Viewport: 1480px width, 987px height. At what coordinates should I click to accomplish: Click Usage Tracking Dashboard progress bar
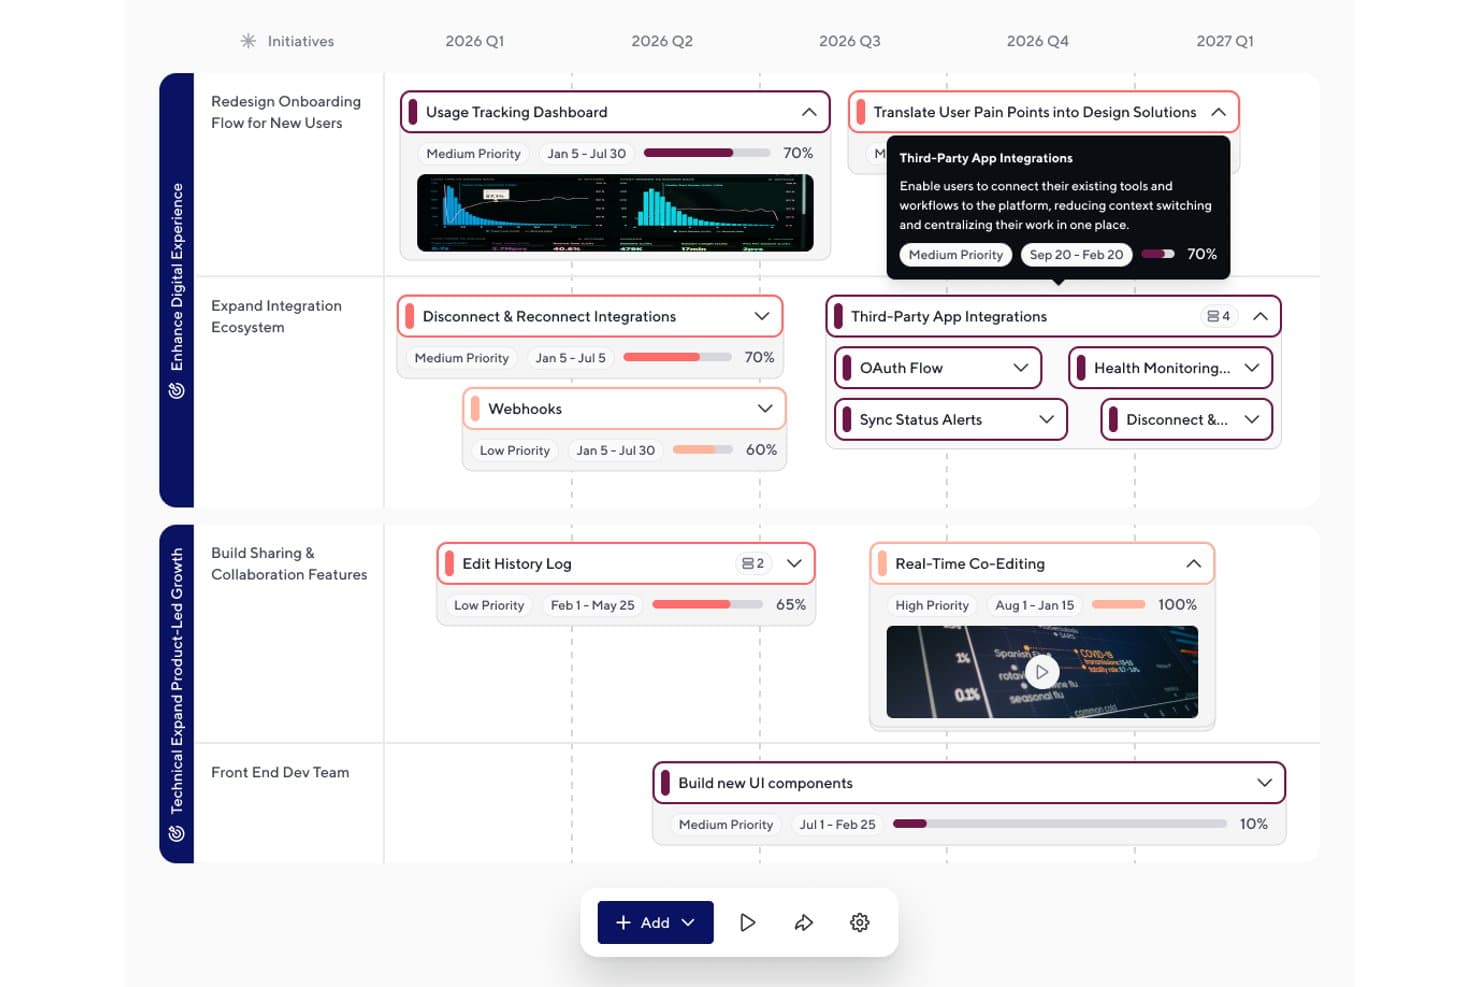click(x=707, y=153)
